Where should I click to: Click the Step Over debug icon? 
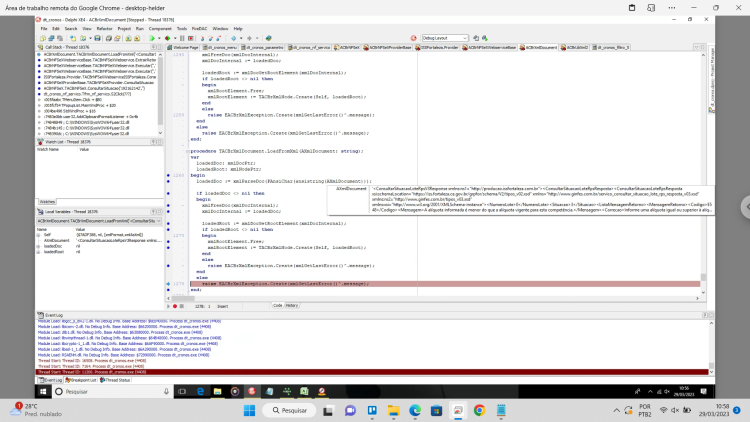coord(210,38)
